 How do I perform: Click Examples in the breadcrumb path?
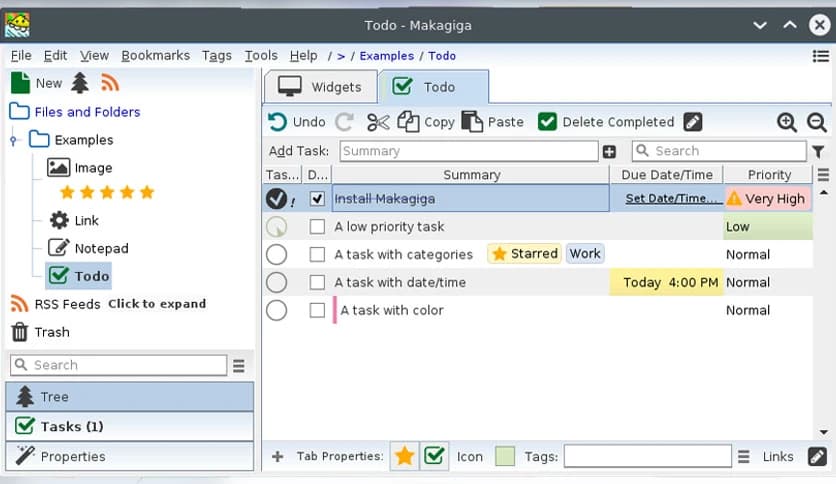pyautogui.click(x=387, y=56)
